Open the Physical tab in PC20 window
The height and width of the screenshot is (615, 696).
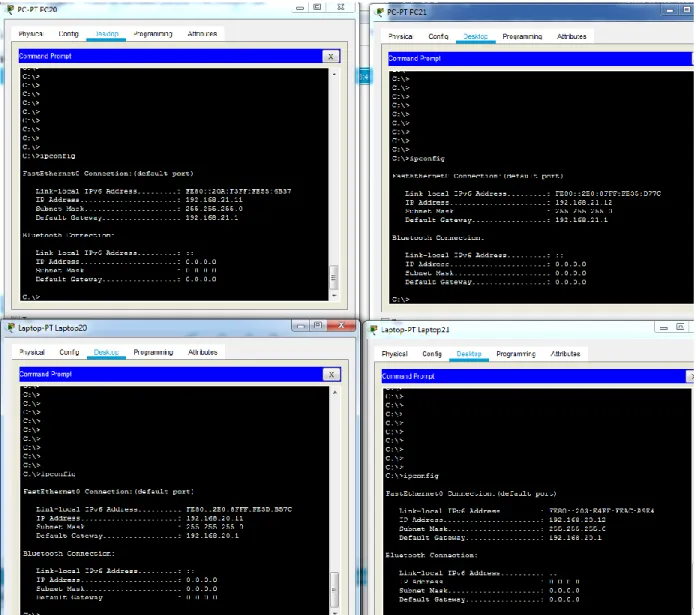(31, 34)
